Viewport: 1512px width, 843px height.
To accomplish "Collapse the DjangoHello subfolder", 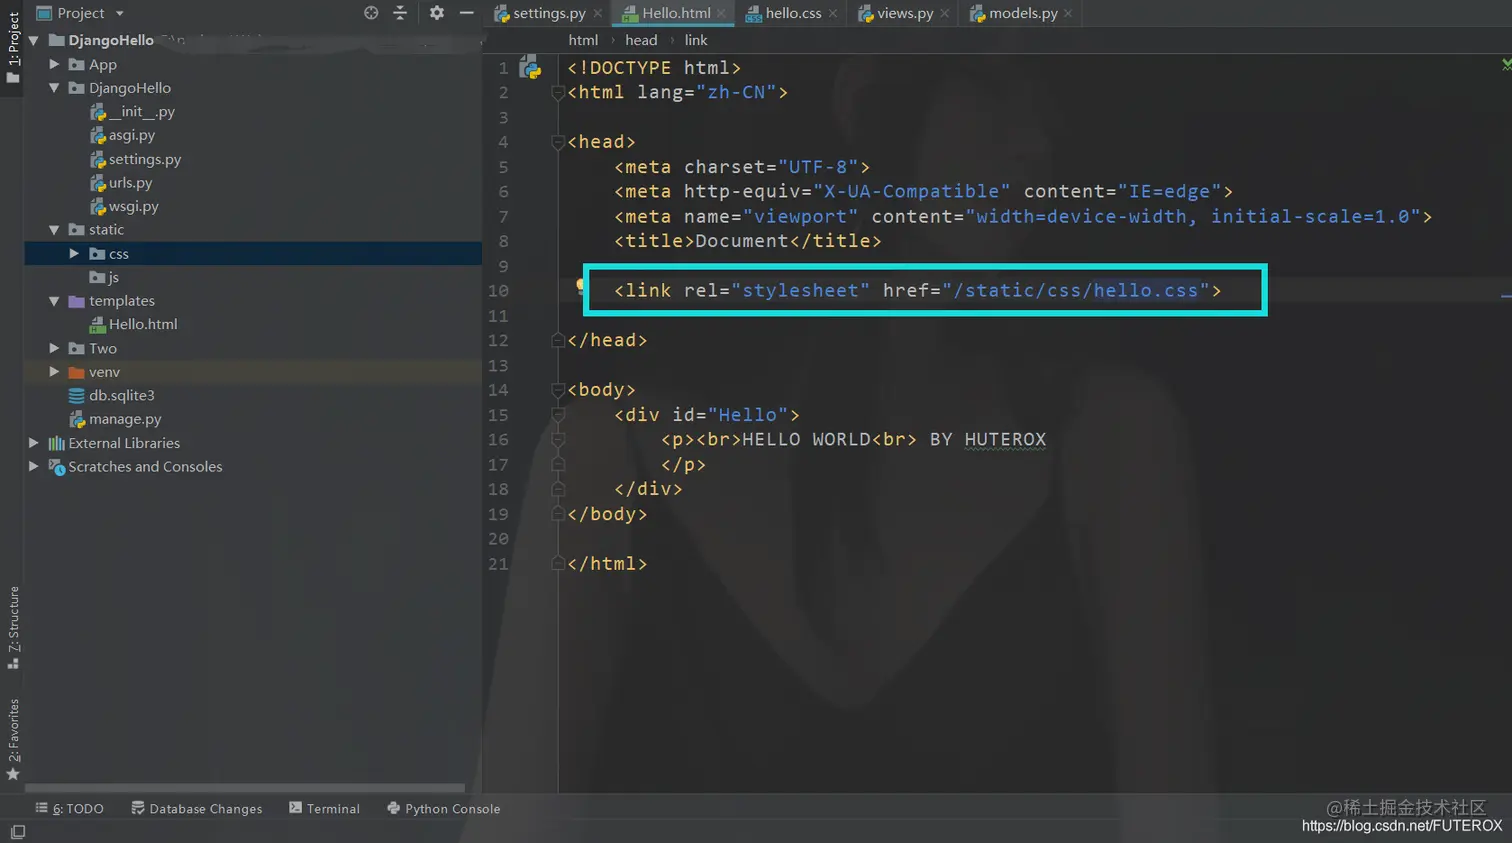I will pyautogui.click(x=55, y=88).
